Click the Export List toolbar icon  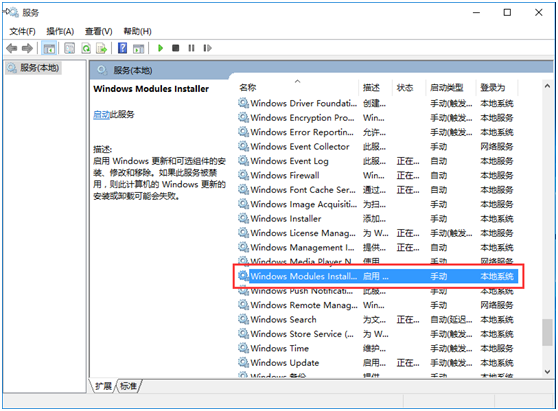coord(101,48)
